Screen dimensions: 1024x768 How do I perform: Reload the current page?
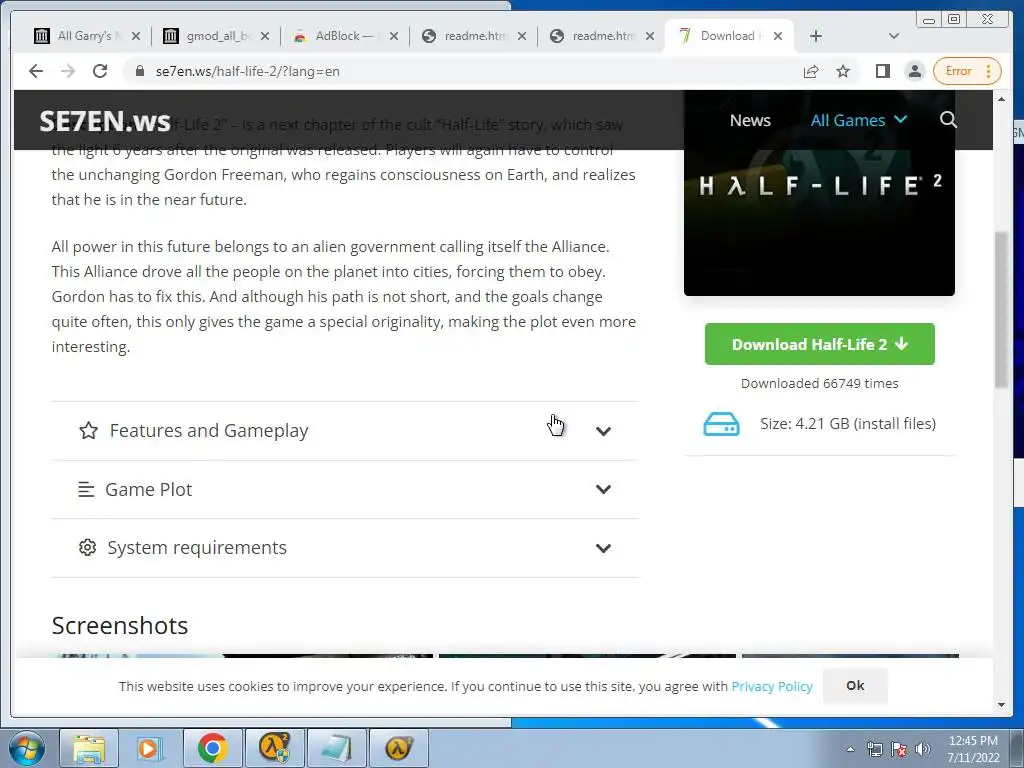(x=100, y=71)
